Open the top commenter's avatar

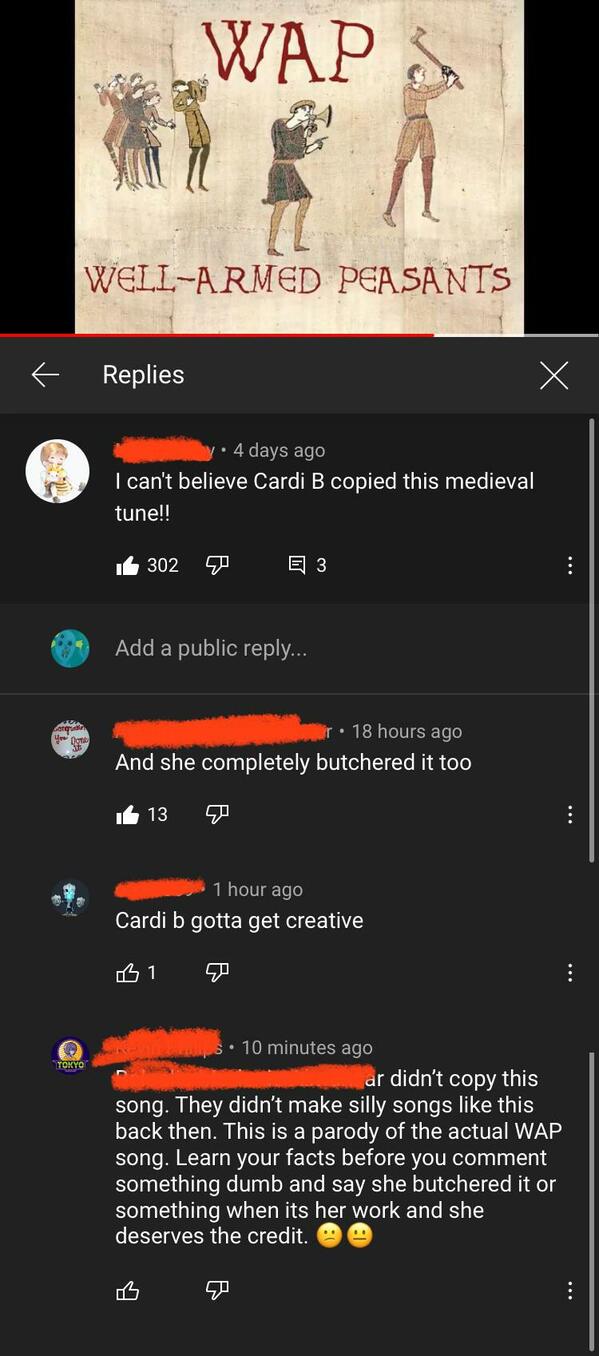pyautogui.click(x=57, y=471)
